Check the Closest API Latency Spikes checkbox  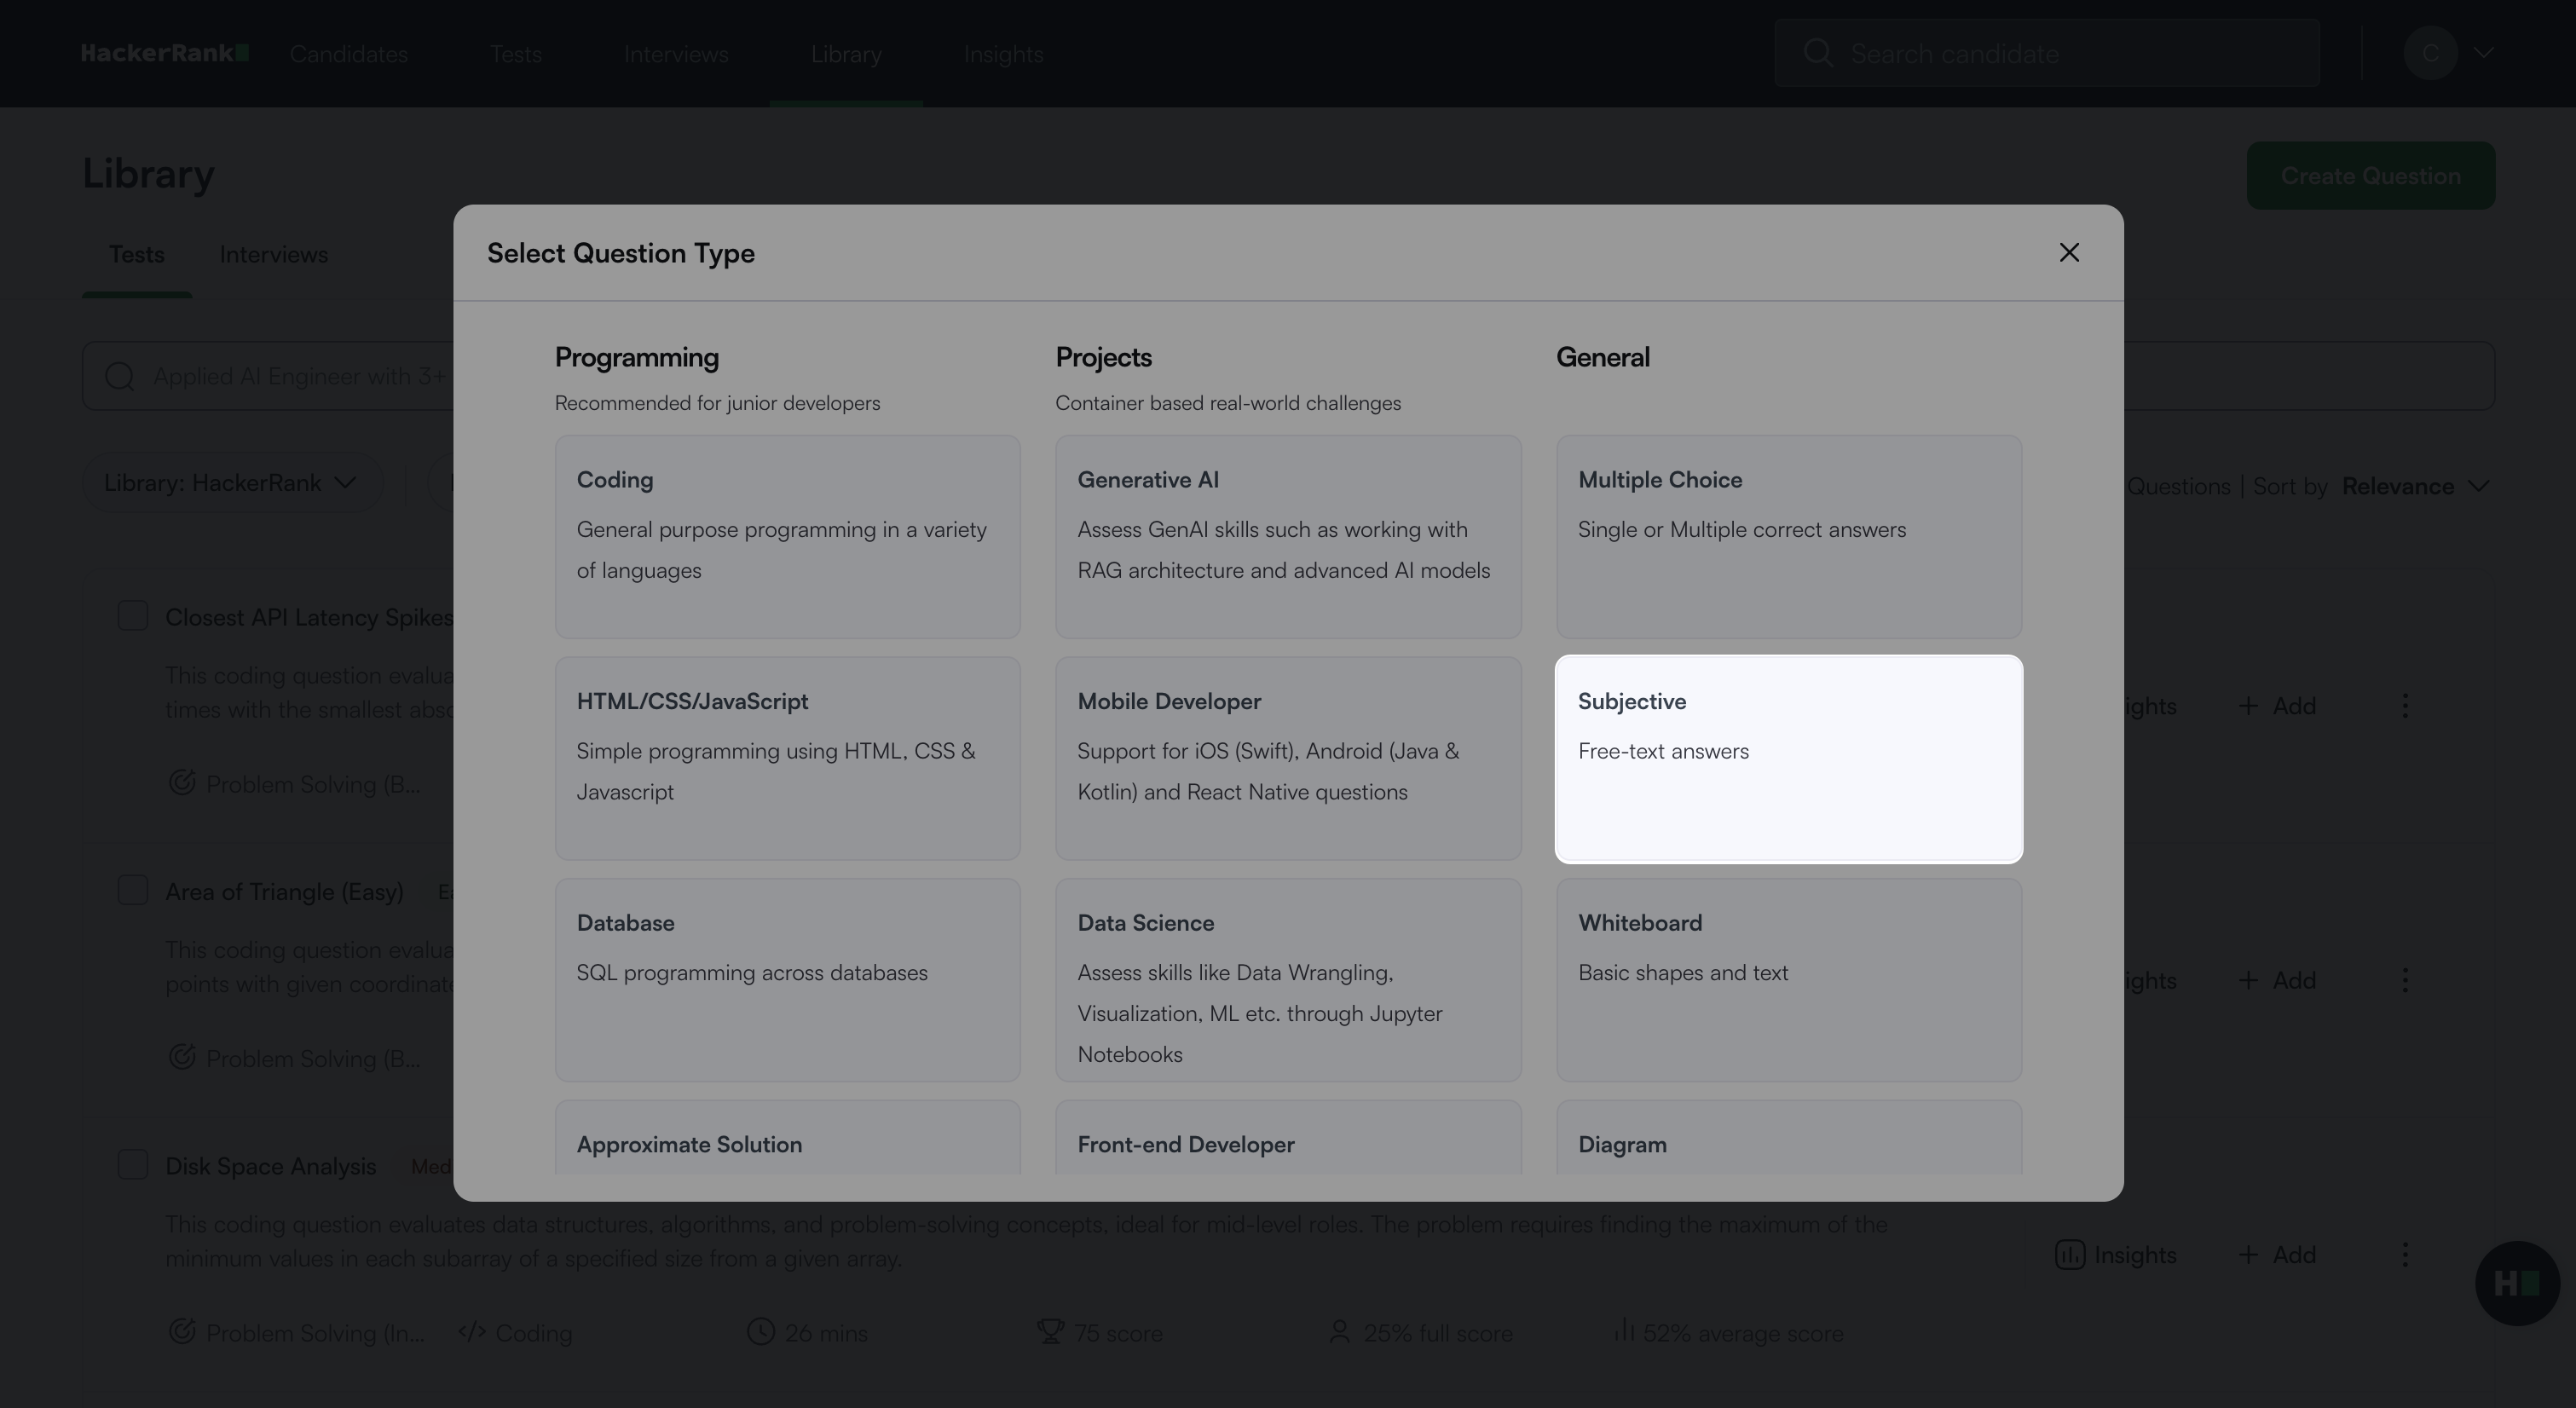tap(133, 616)
